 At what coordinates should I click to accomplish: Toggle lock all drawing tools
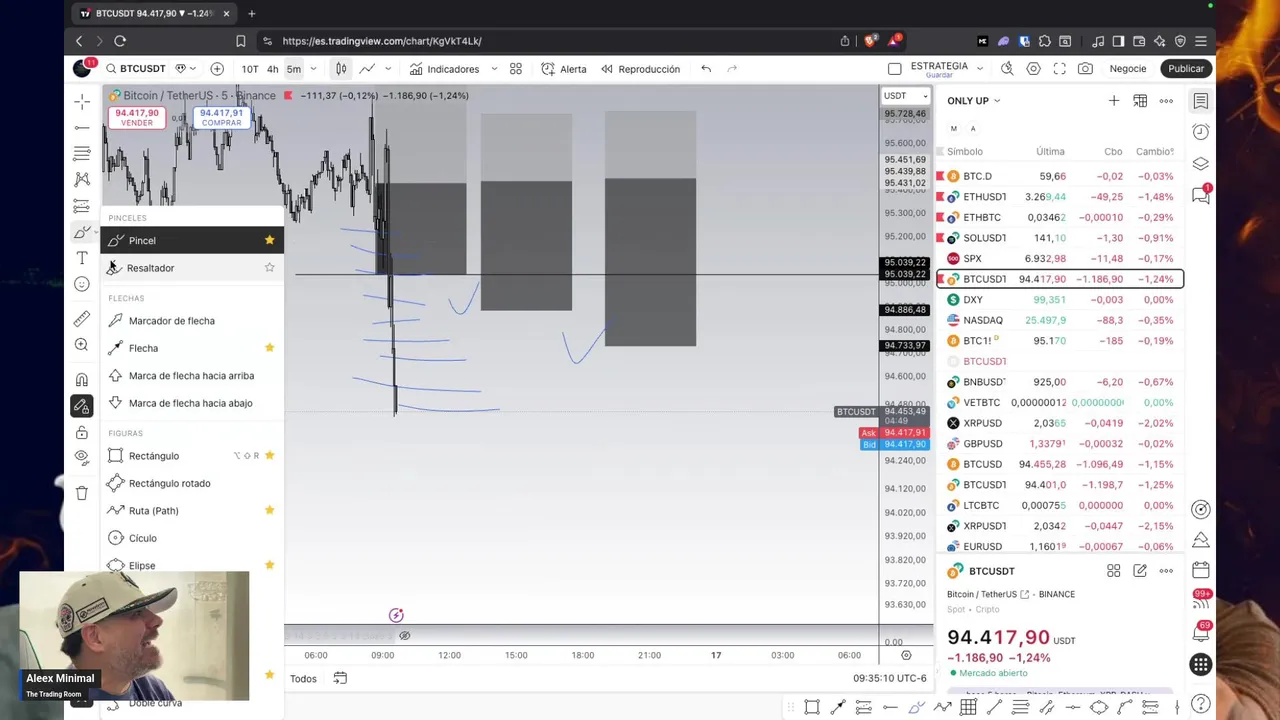pyautogui.click(x=82, y=432)
